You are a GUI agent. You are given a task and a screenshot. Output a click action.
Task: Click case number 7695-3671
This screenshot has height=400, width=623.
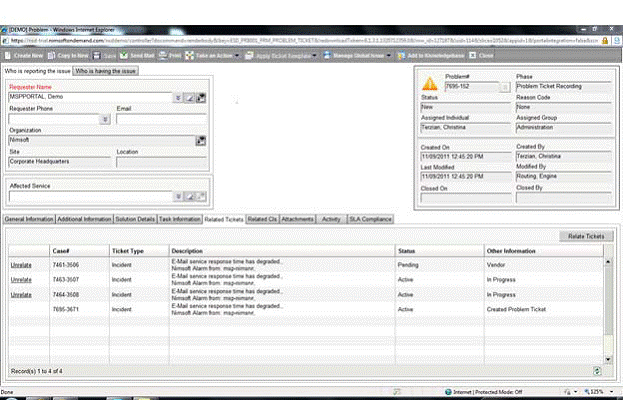point(66,309)
